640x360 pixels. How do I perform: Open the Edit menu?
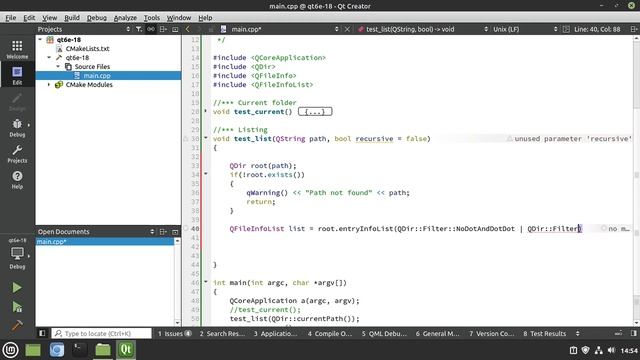29,18
